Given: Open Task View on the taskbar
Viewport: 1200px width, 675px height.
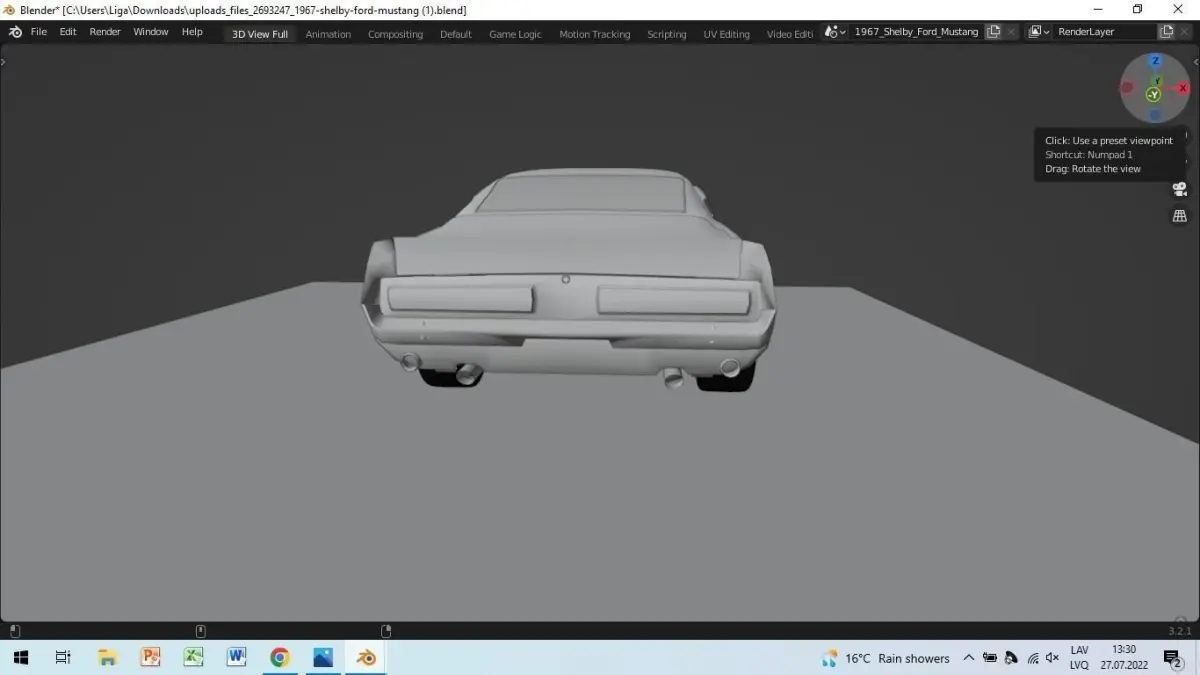Looking at the screenshot, I should click(x=63, y=658).
